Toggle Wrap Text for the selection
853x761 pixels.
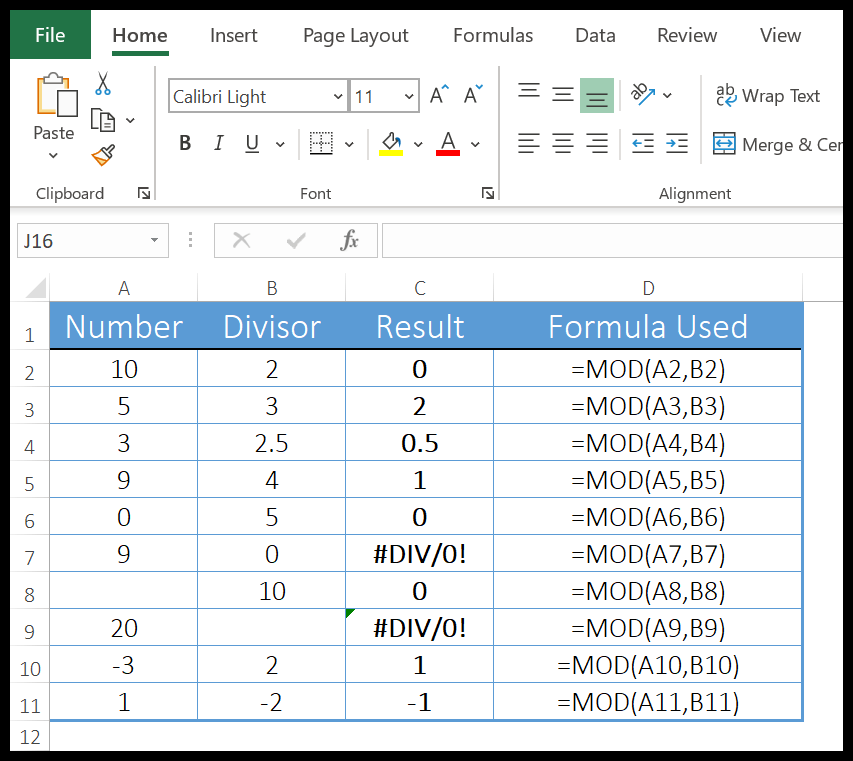point(769,96)
